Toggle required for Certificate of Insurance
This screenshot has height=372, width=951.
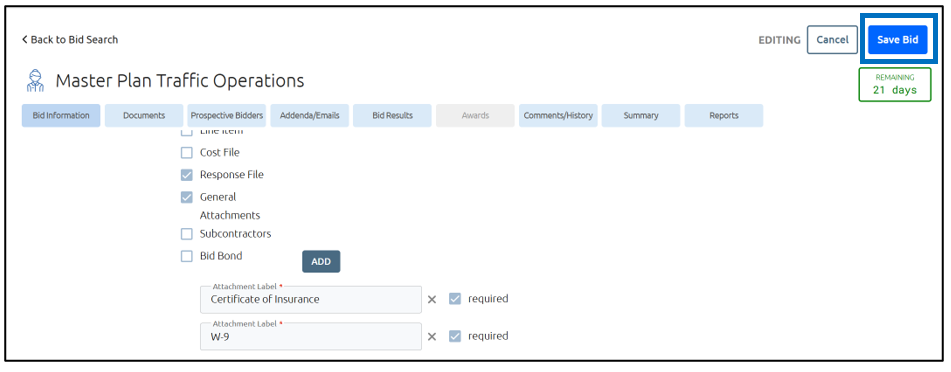tap(455, 299)
